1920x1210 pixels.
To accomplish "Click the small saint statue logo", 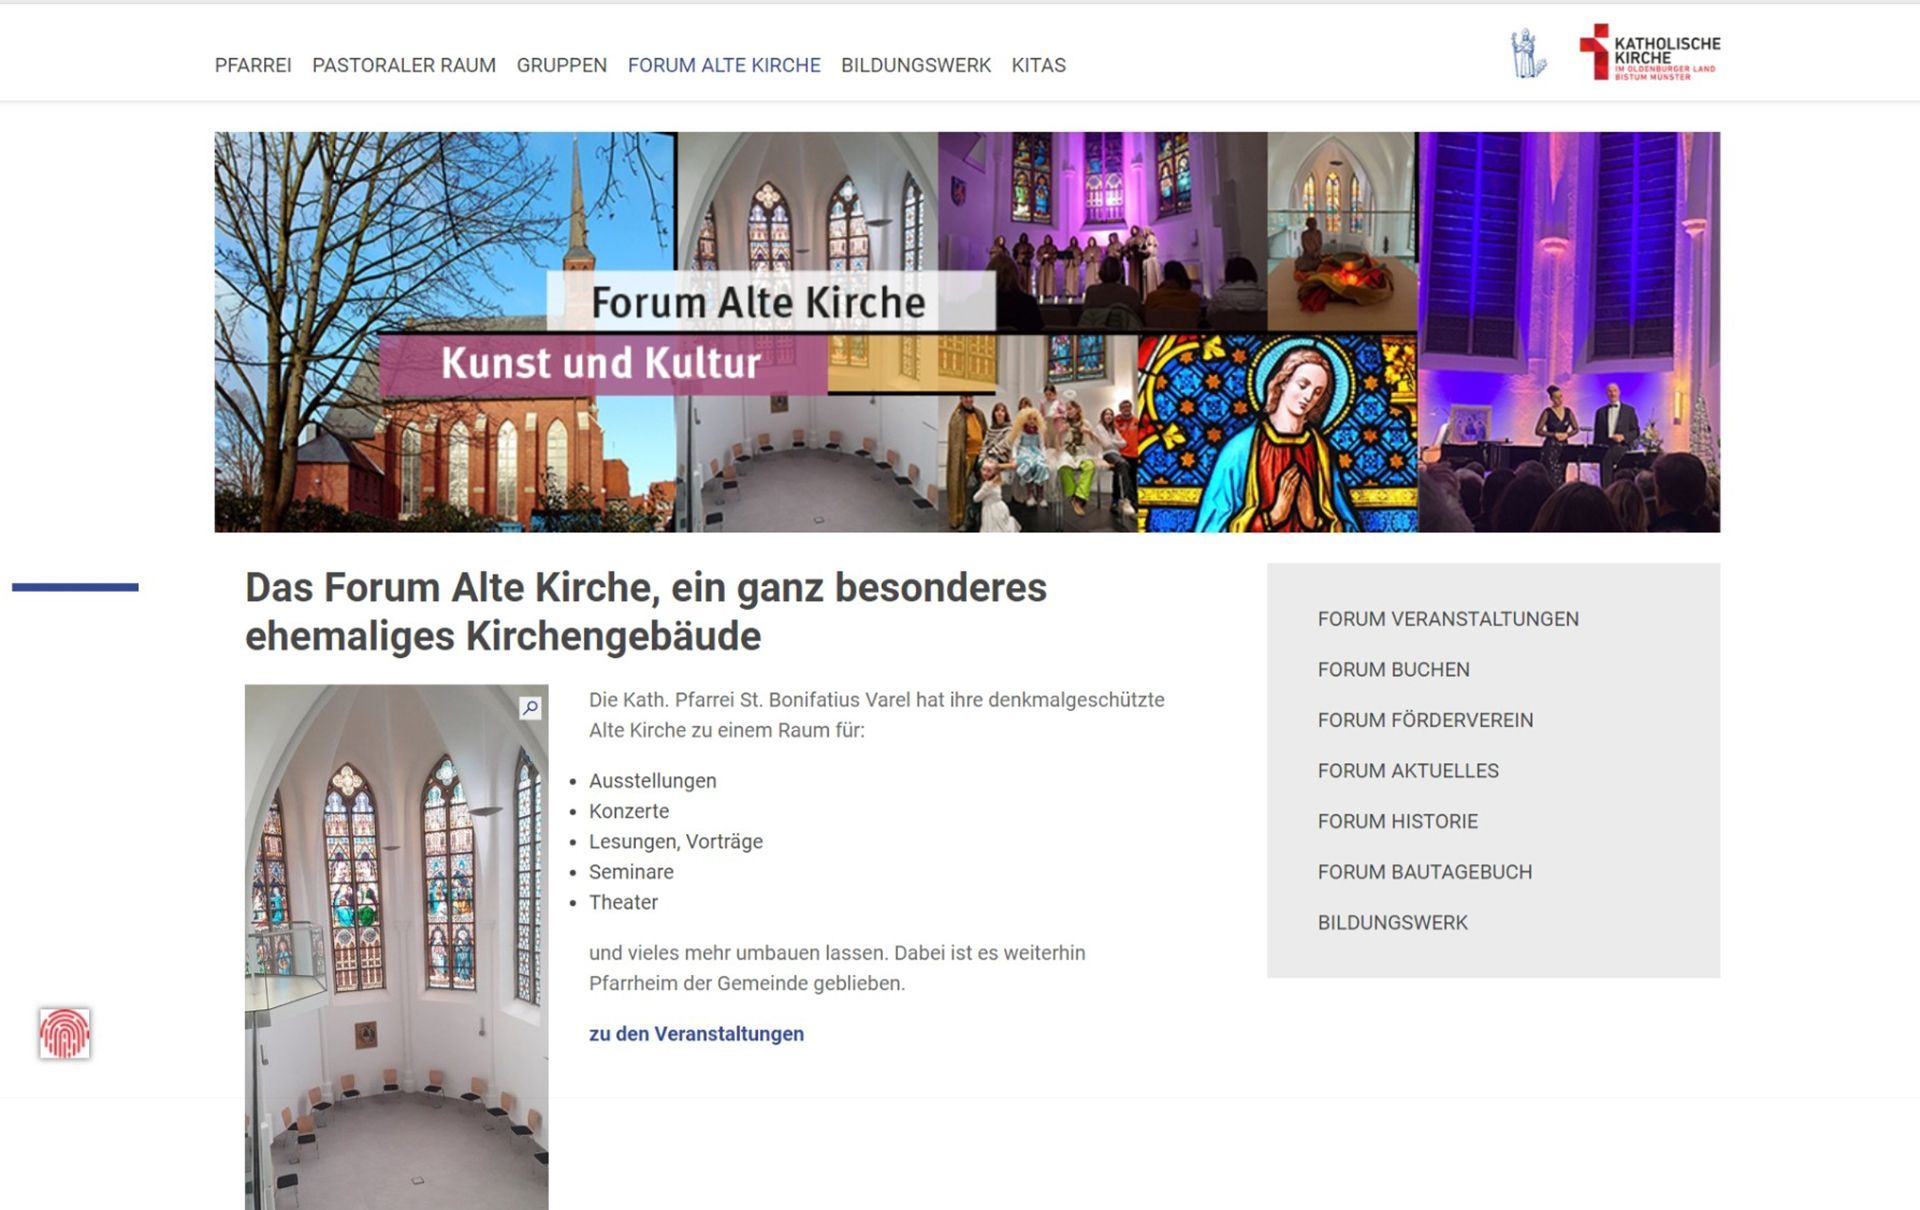I will pos(1527,54).
